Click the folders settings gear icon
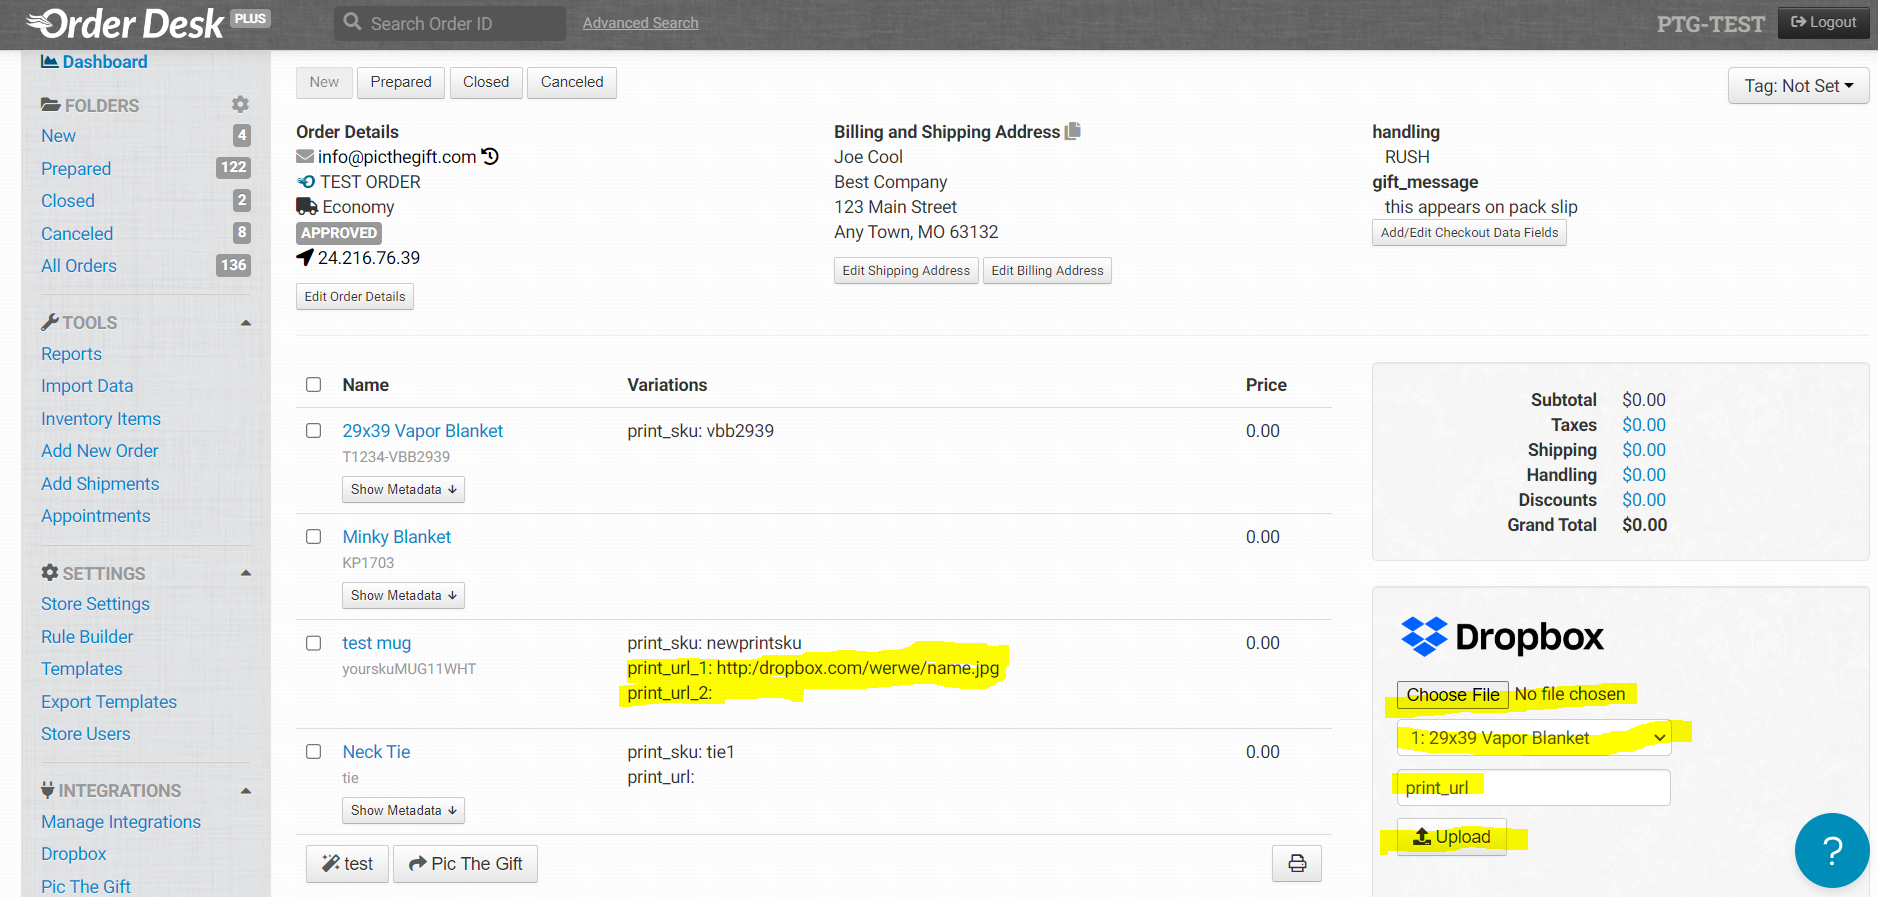Screen dimensions: 1878x897 click(240, 105)
